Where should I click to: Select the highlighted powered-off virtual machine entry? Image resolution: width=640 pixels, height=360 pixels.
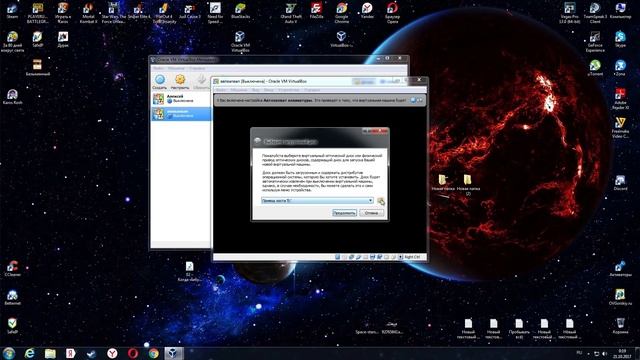pos(181,113)
